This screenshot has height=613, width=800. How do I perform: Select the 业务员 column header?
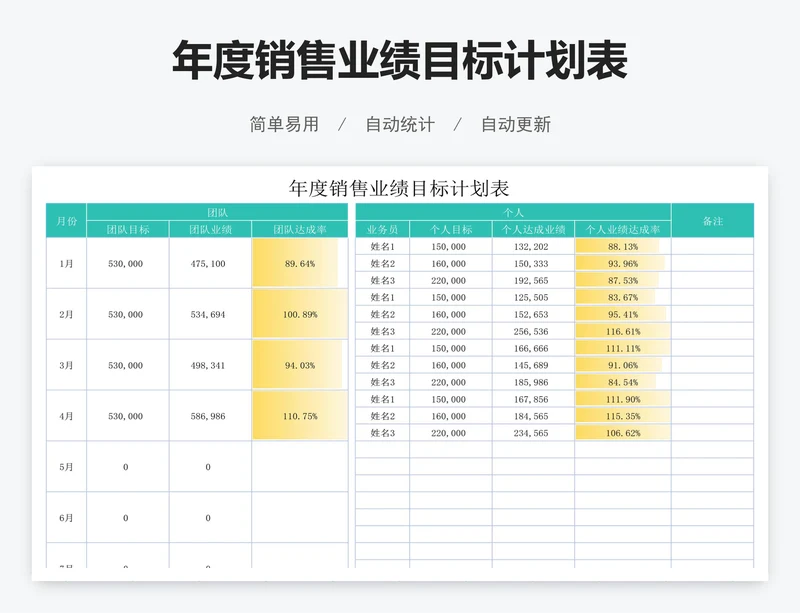click(383, 229)
